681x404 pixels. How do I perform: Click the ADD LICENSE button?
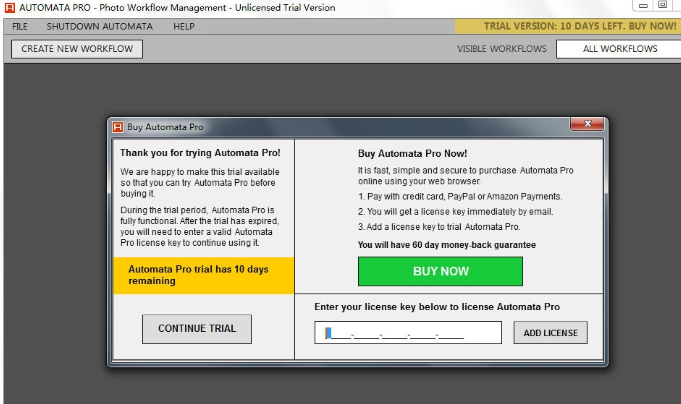550,333
